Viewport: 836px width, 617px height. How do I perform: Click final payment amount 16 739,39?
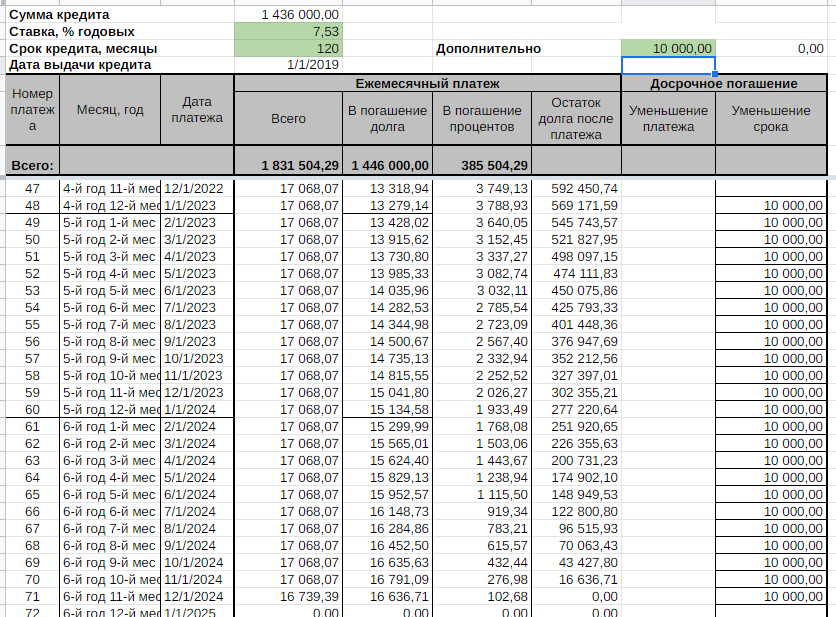pyautogui.click(x=287, y=596)
